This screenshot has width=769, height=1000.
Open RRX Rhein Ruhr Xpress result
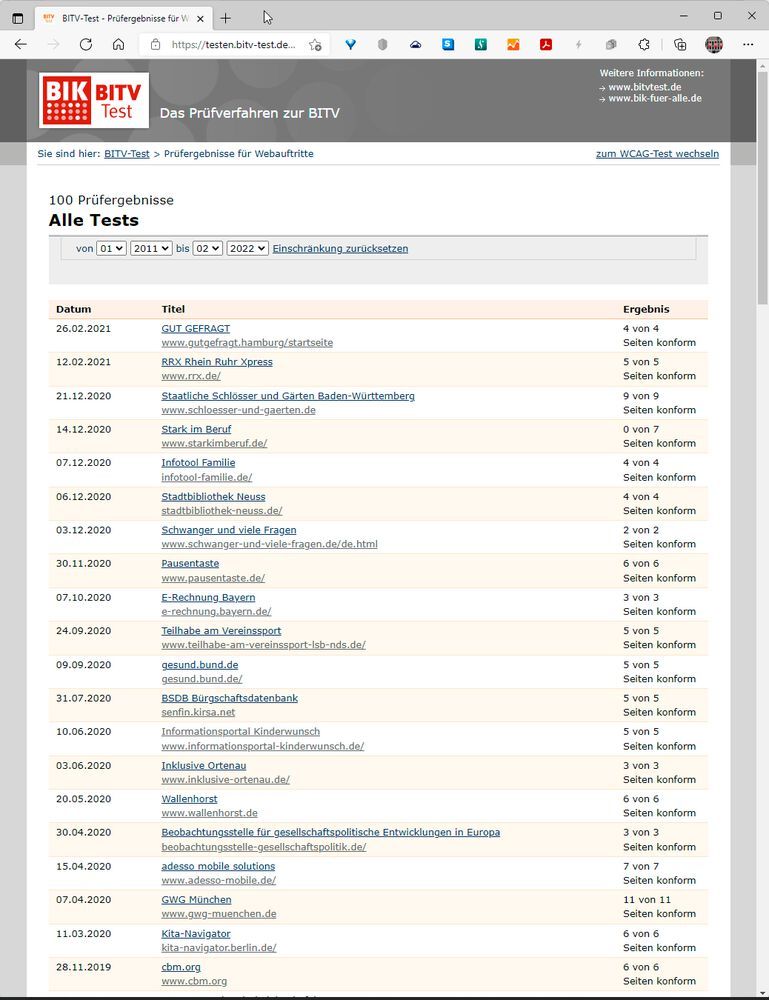coord(217,362)
